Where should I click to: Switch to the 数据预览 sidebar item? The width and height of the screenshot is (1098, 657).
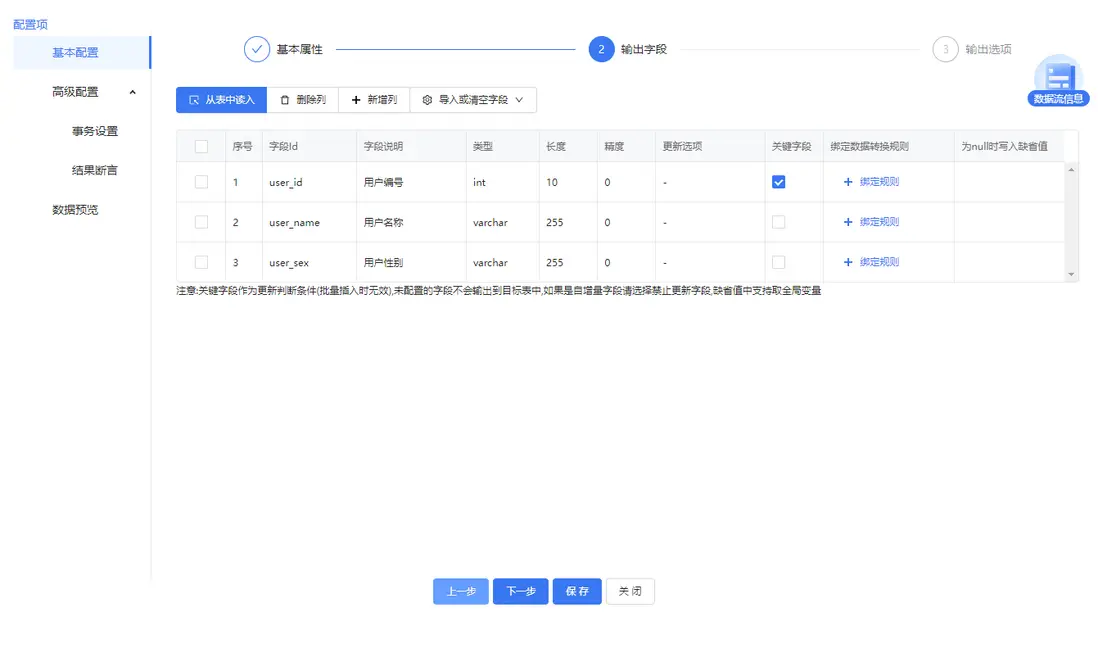pos(76,209)
